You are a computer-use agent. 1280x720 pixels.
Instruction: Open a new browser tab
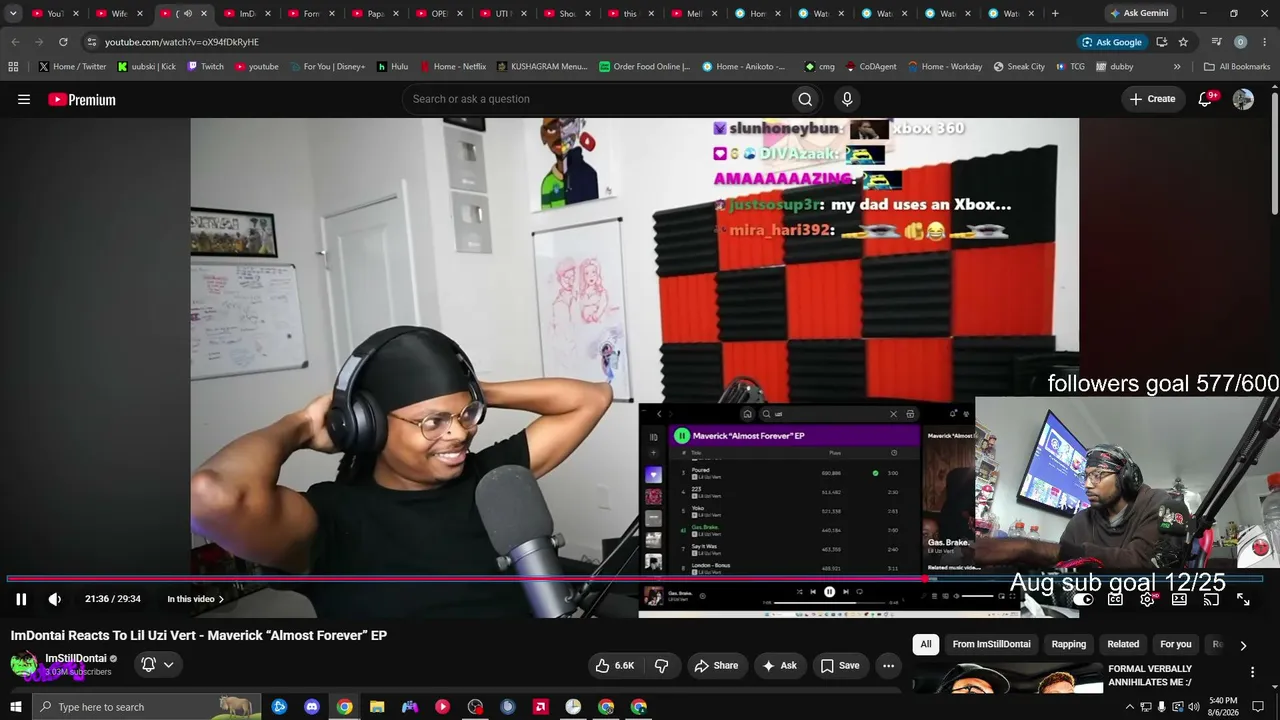coord(1055,13)
